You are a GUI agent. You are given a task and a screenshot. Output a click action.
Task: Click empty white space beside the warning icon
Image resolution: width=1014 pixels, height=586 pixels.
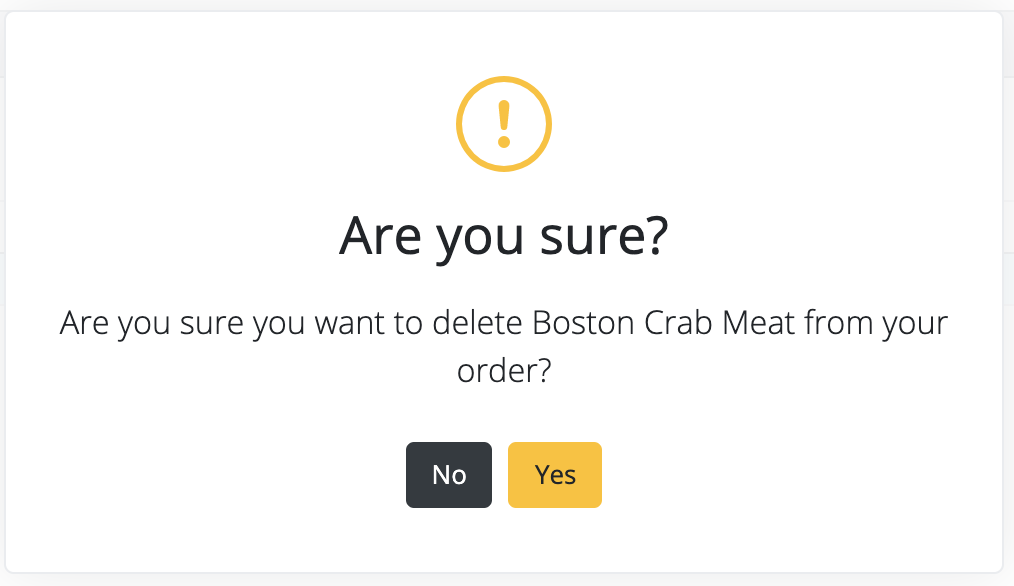[x=259, y=123]
